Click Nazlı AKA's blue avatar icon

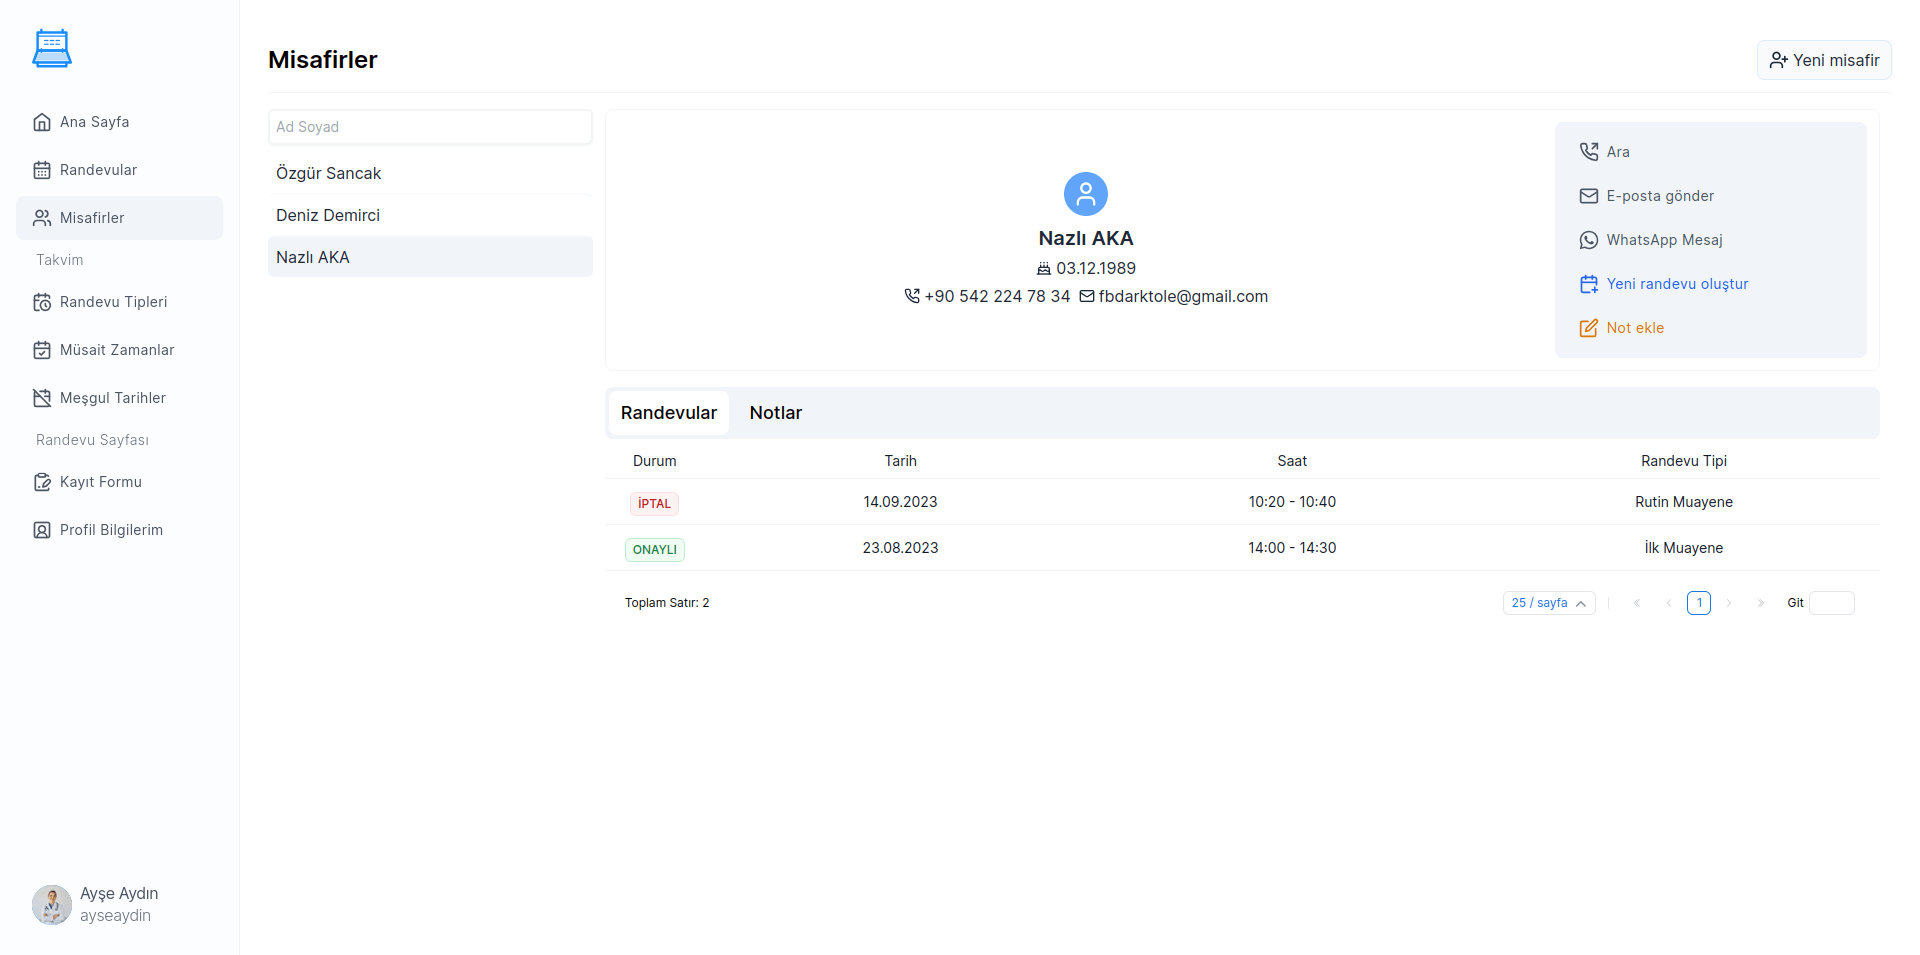click(x=1085, y=194)
